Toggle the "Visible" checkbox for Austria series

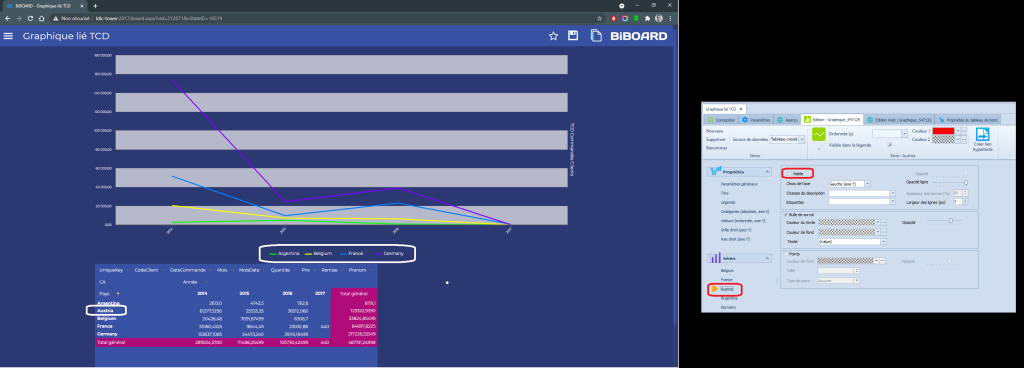pyautogui.click(x=790, y=174)
